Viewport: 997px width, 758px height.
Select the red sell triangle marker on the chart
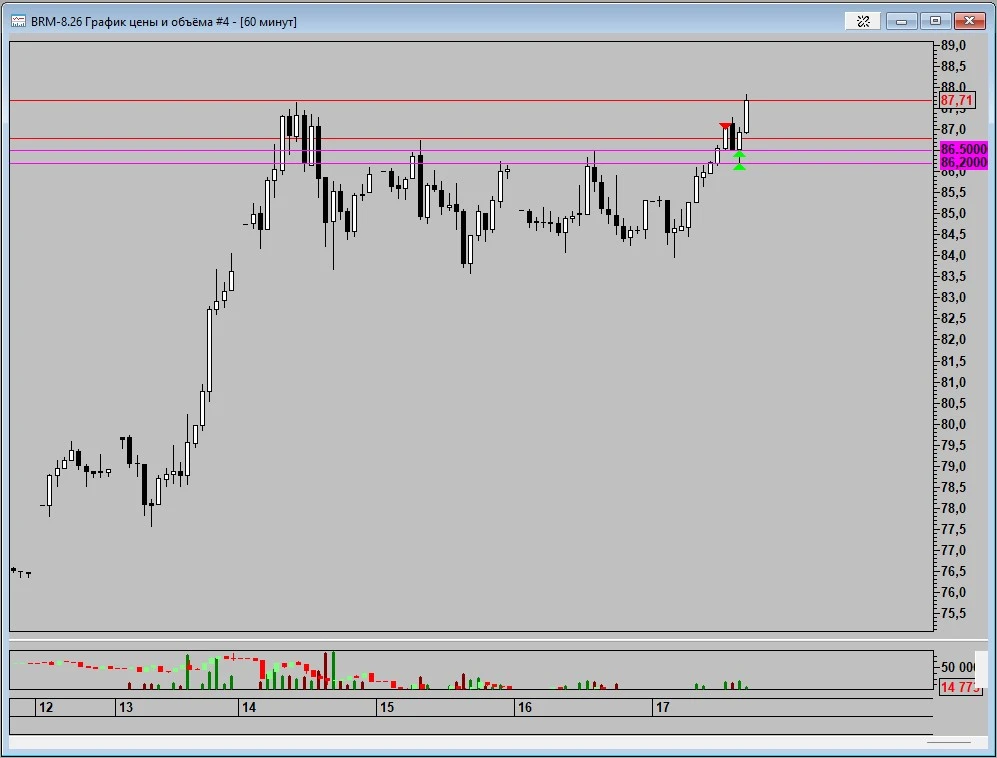tap(725, 126)
